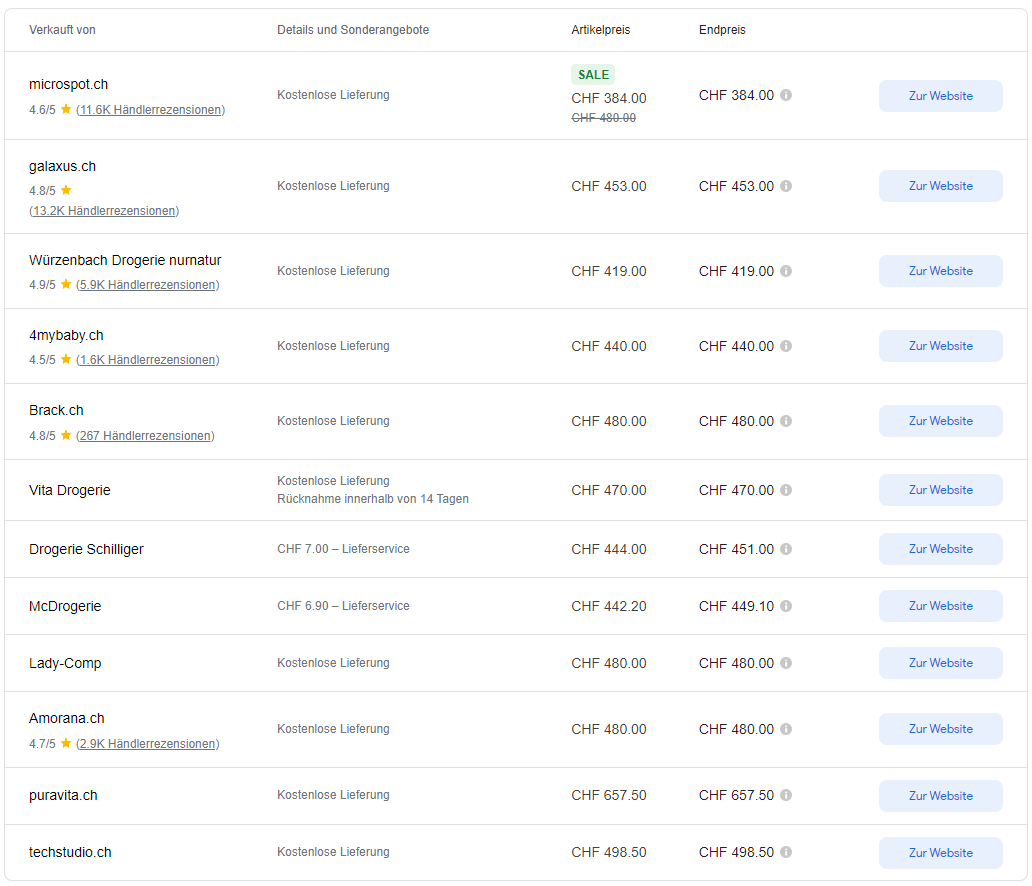Viewport: 1032px width, 886px height.
Task: Open 4mybaby.ch 1.6K Händlerrezensionen link
Action: [147, 360]
